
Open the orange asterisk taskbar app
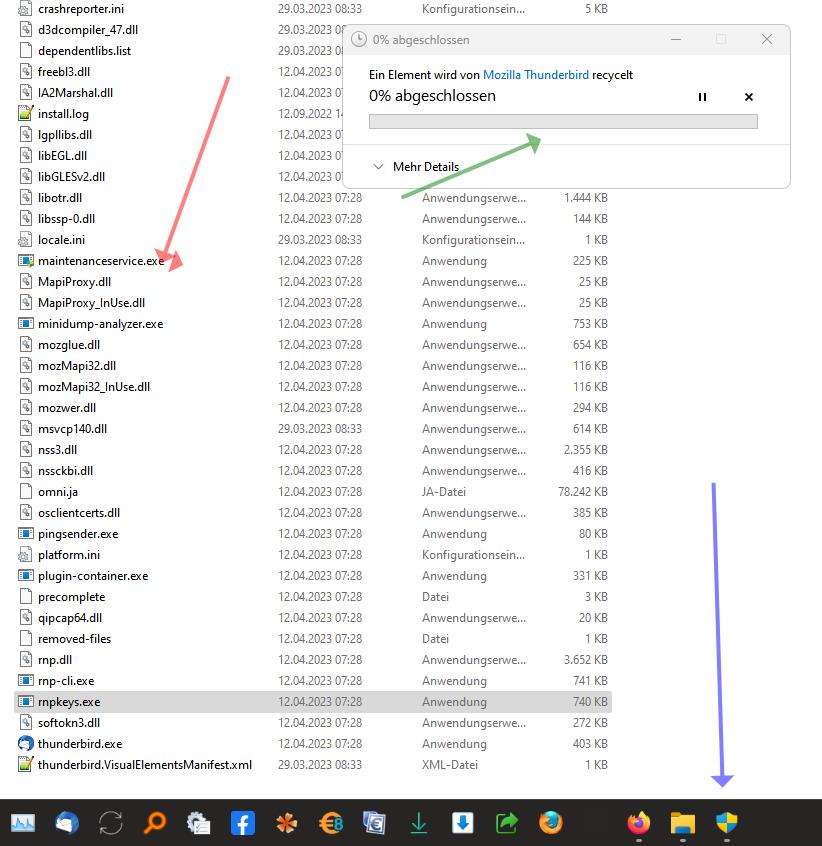(x=286, y=823)
